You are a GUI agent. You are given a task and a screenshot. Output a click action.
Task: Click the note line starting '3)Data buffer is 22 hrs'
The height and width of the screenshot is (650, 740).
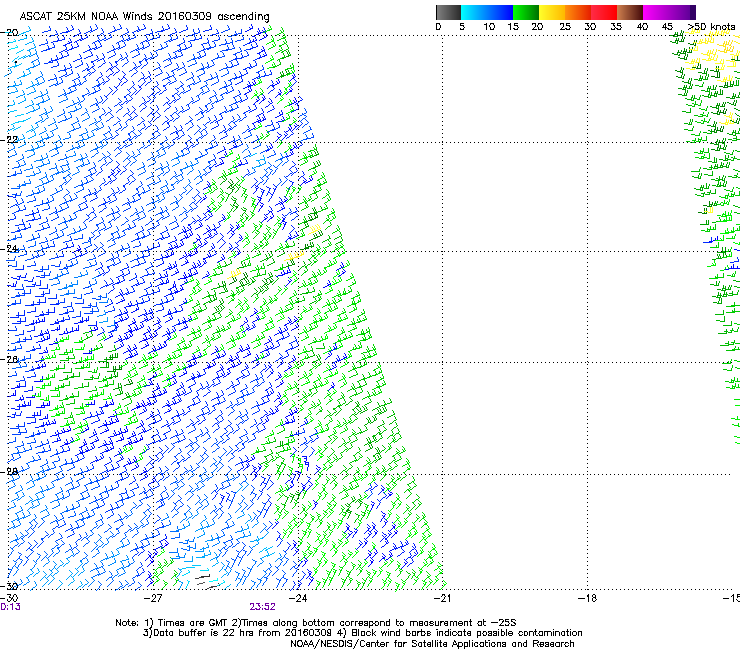coord(362,633)
